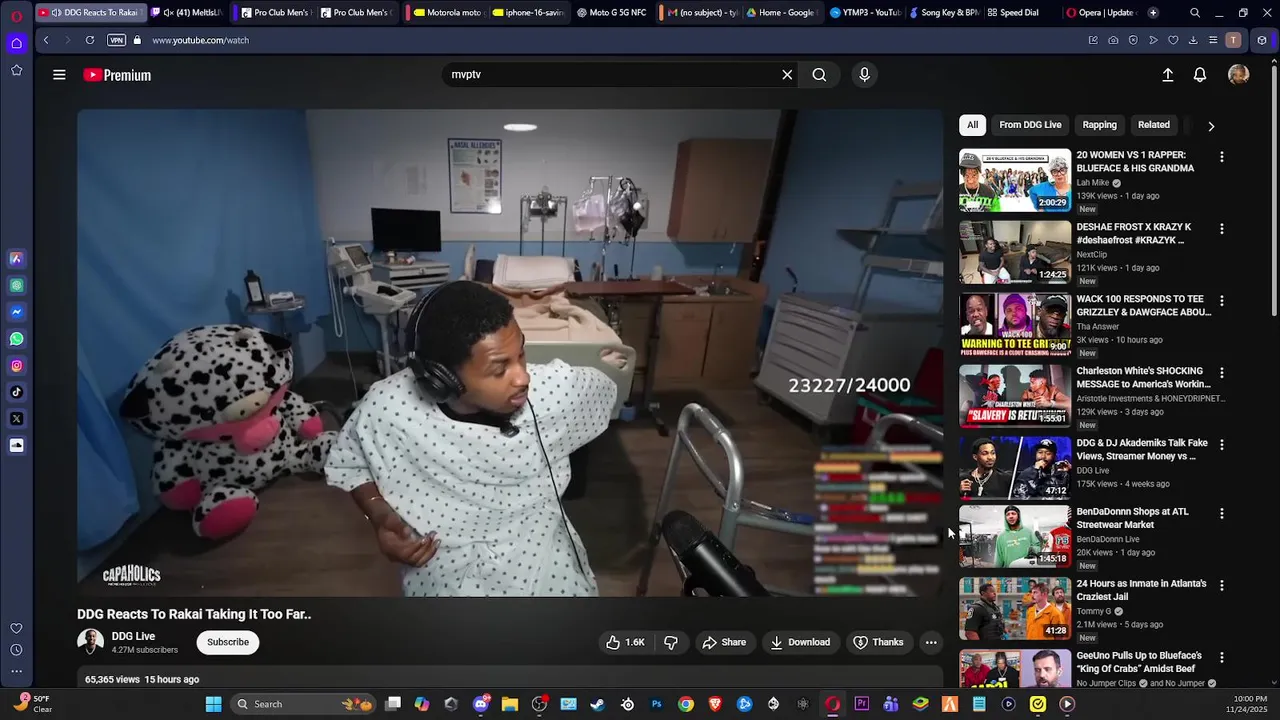This screenshot has height=720, width=1280.
Task: Open sidebar history clock icon
Action: coord(16,650)
